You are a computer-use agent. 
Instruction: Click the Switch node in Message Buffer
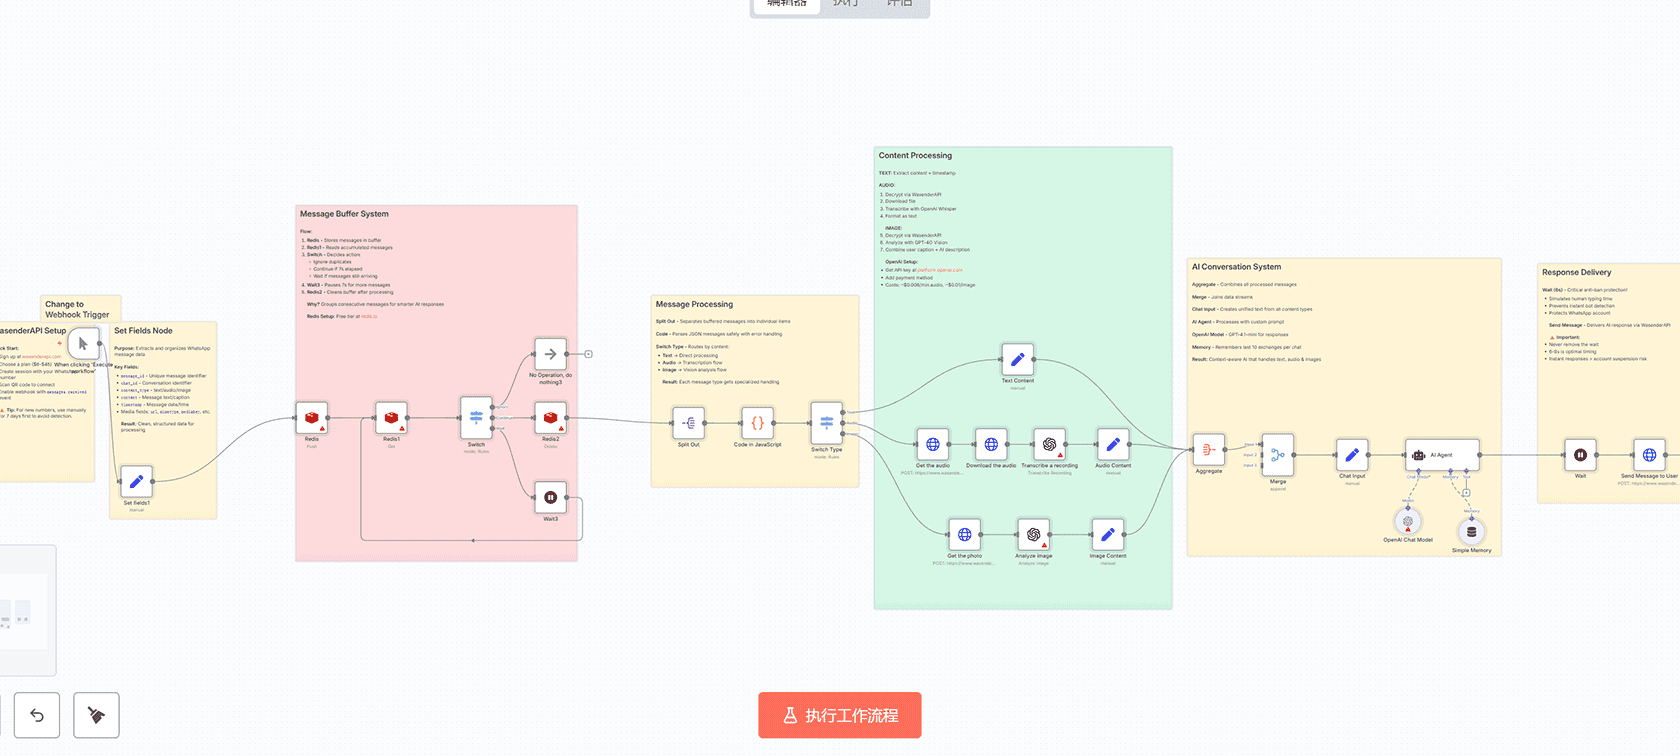point(476,418)
